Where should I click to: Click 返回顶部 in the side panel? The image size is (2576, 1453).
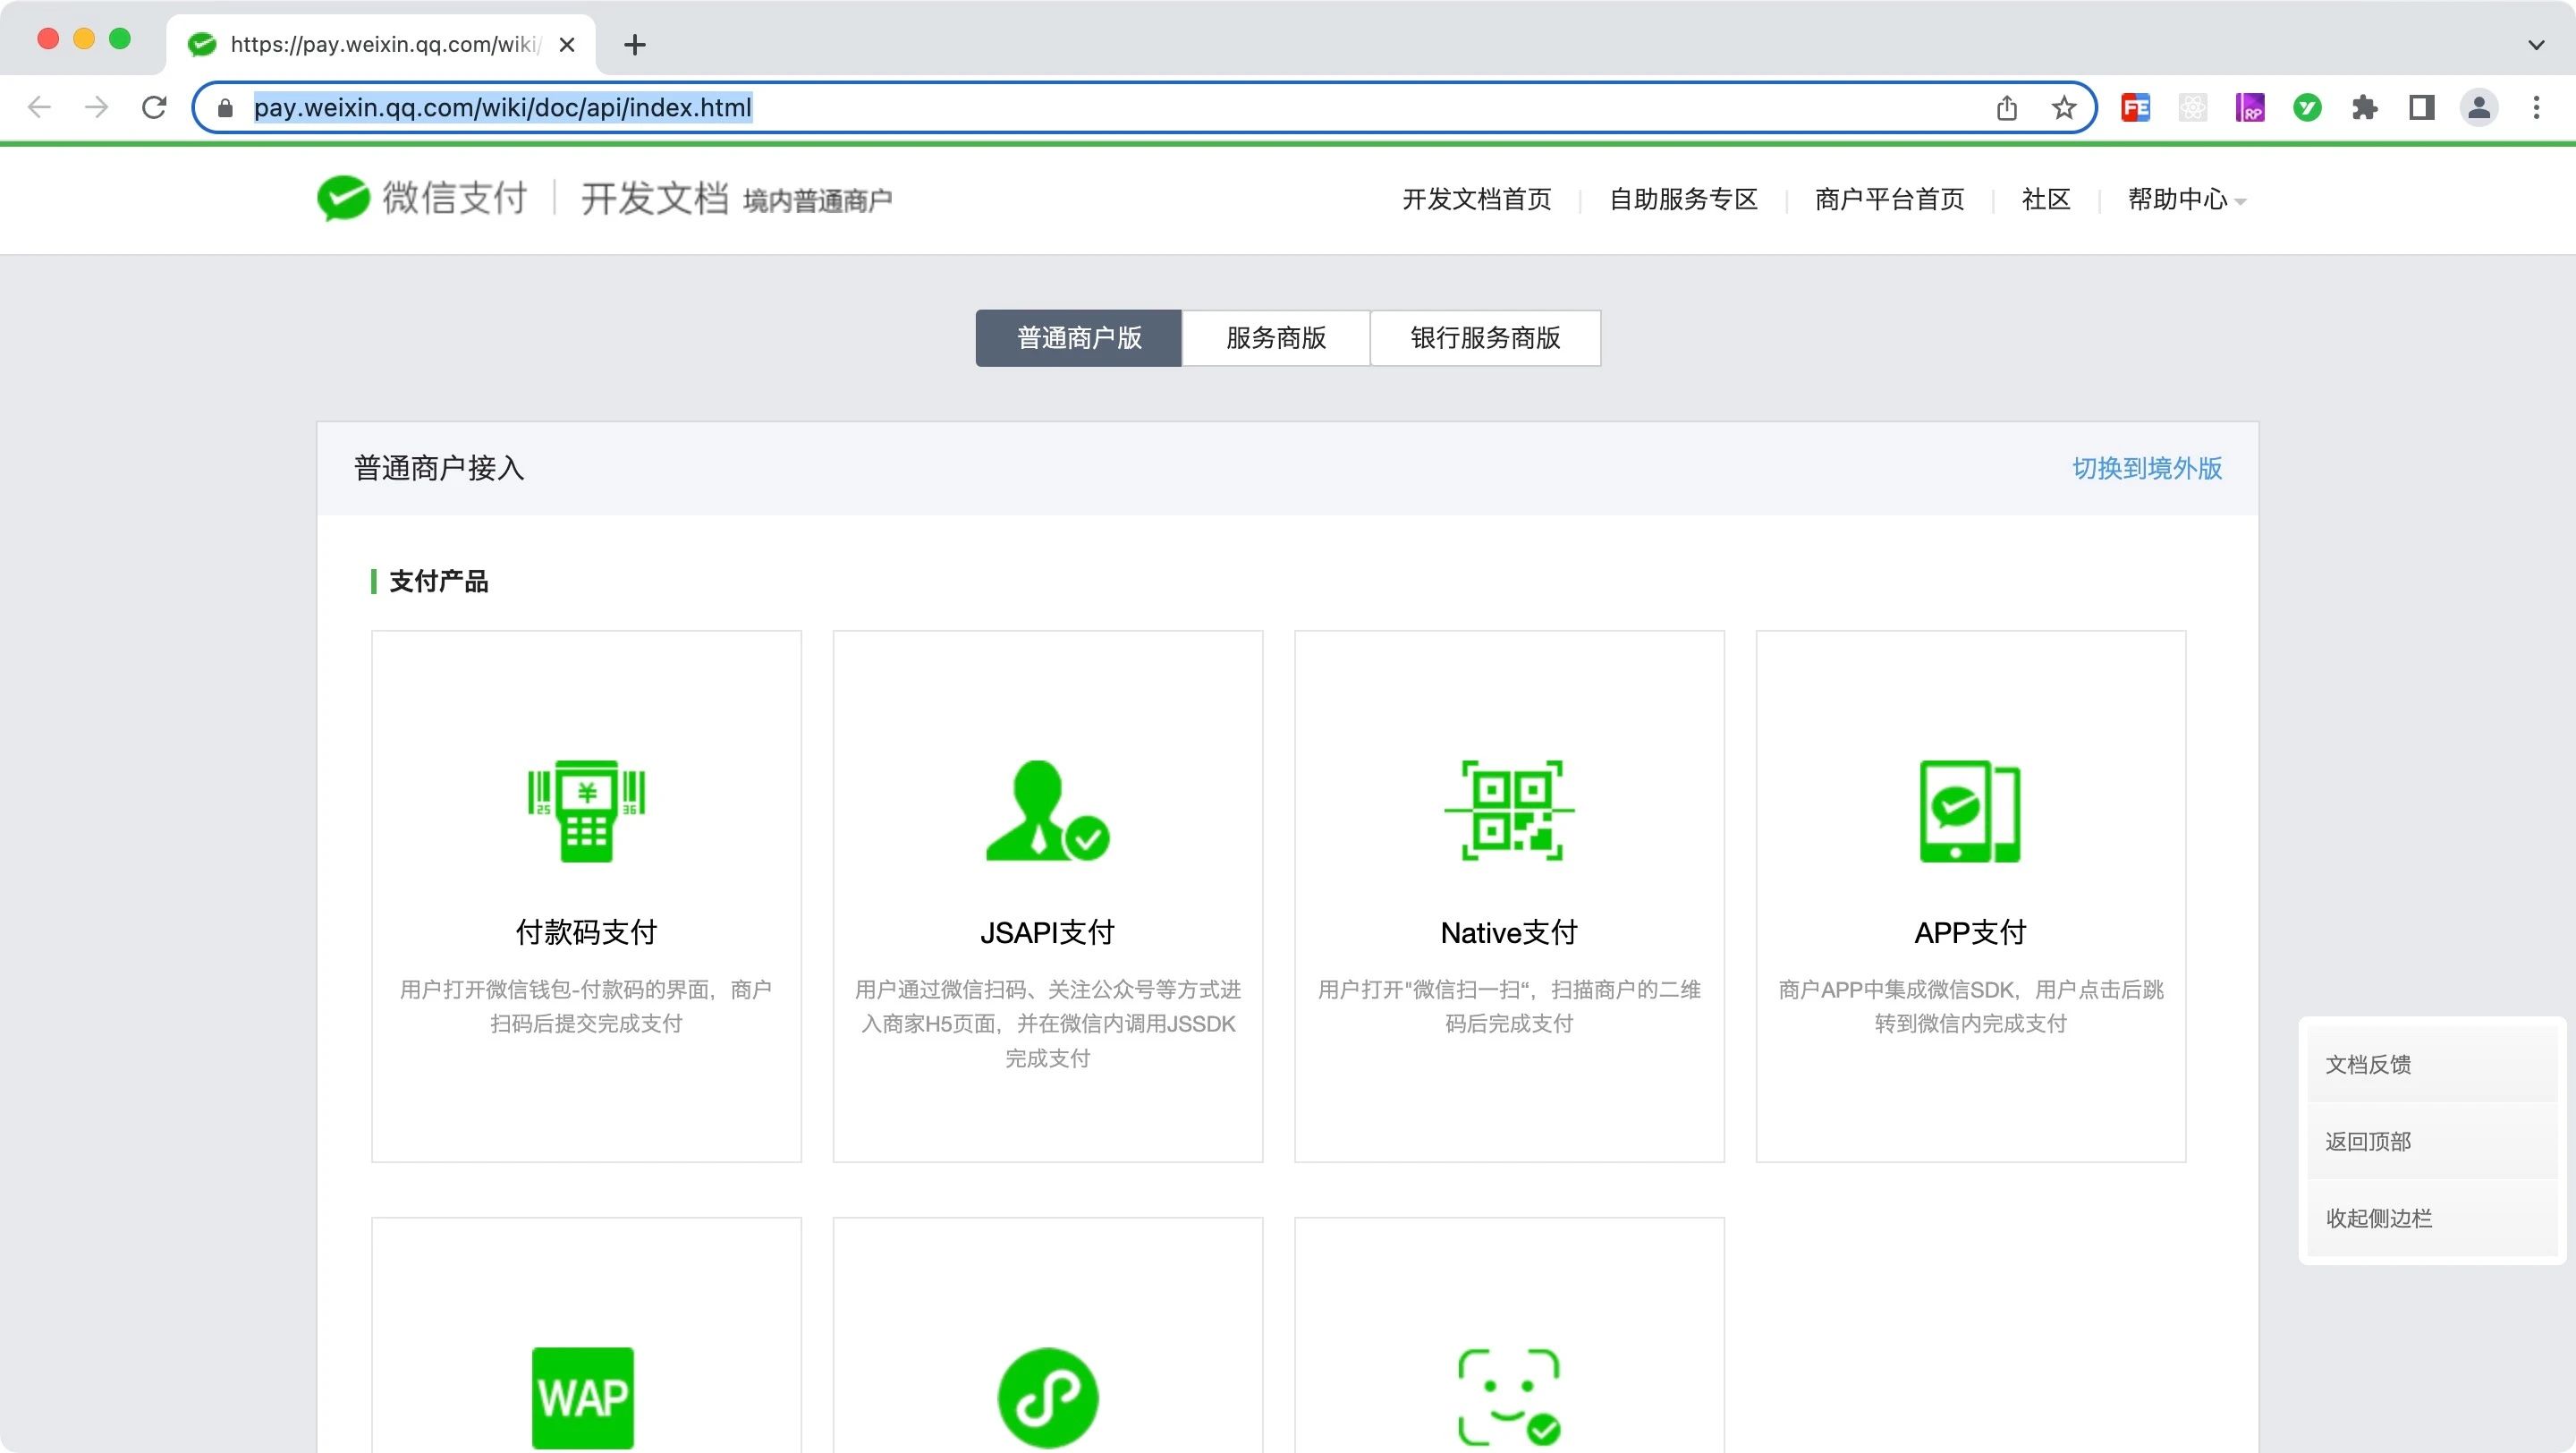[2432, 1141]
